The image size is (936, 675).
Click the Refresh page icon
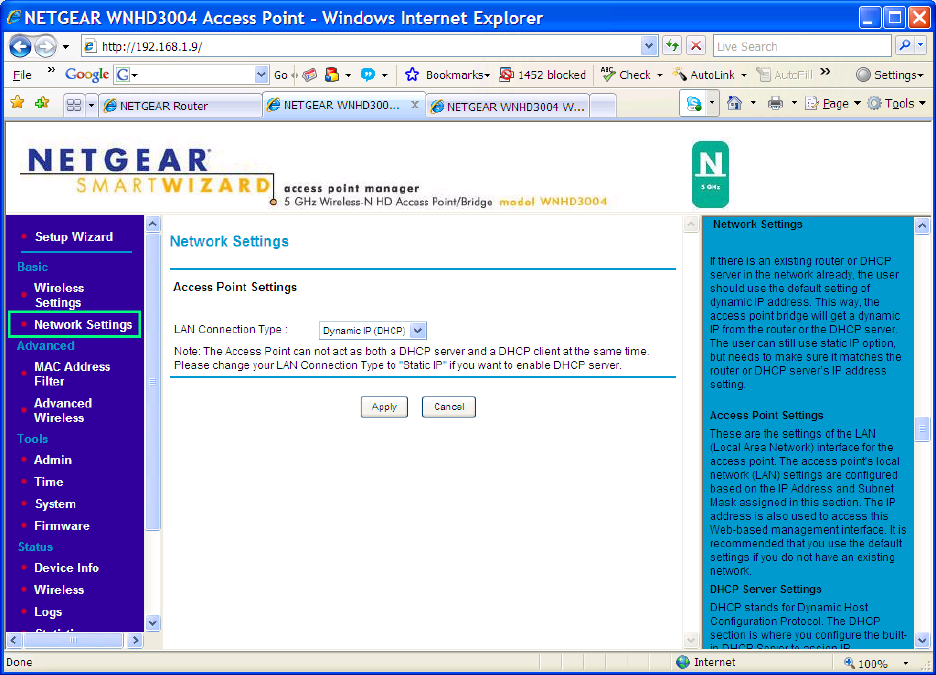(672, 45)
